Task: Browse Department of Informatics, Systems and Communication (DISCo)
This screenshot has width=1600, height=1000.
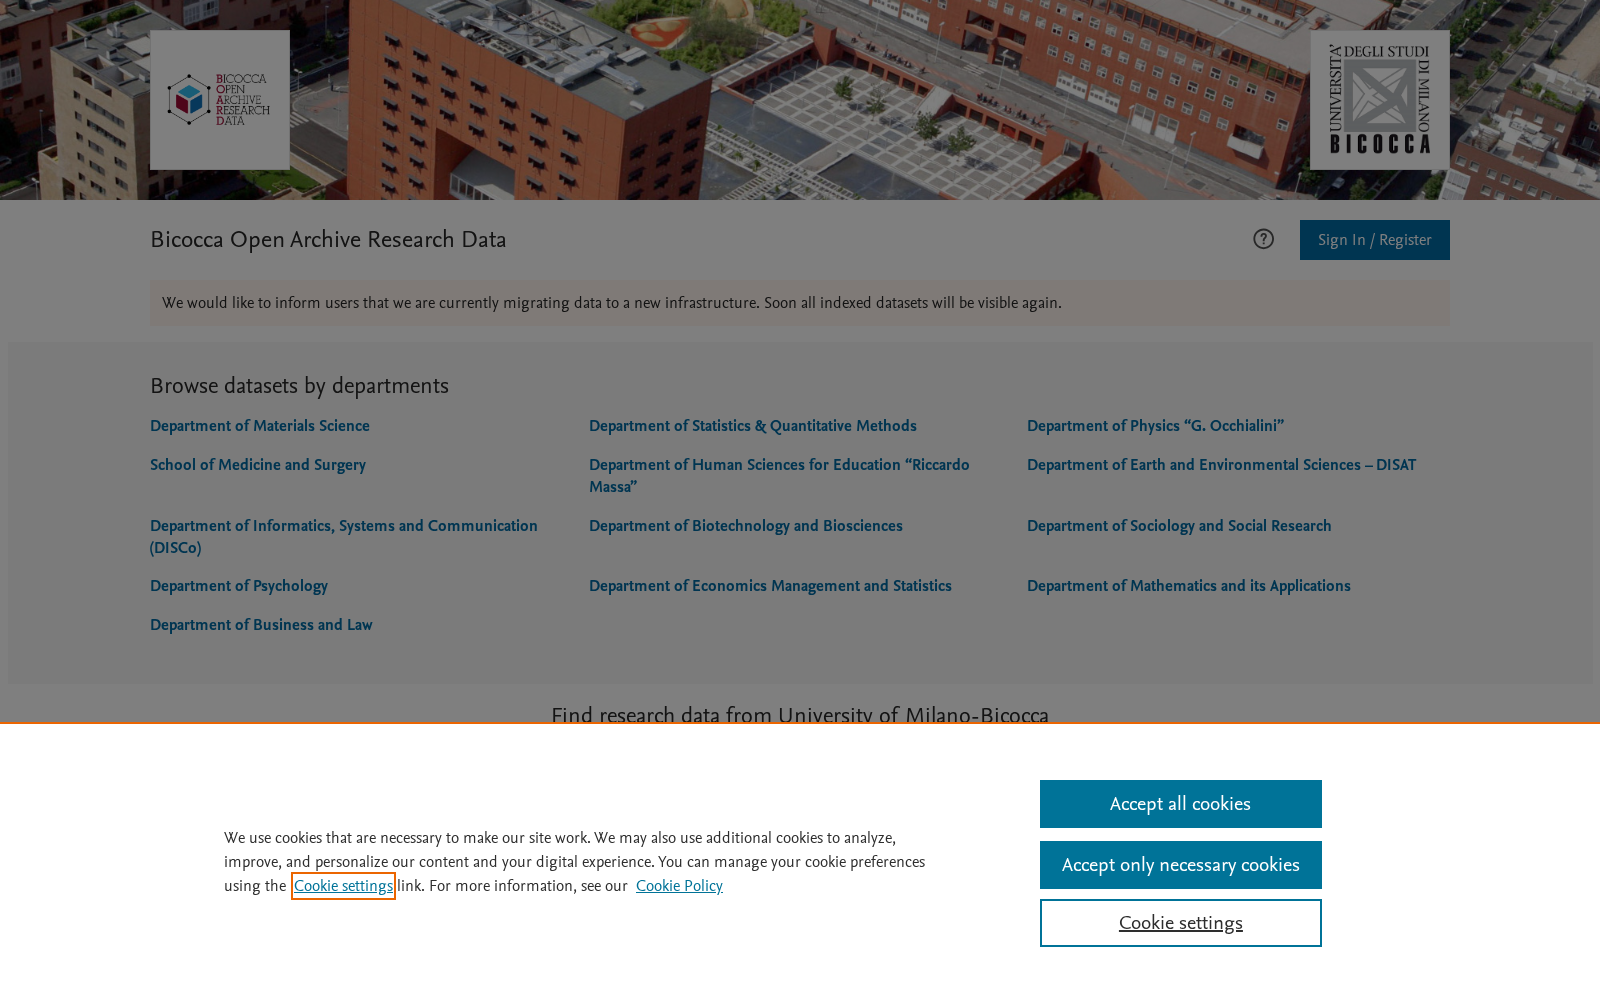Action: (x=344, y=537)
